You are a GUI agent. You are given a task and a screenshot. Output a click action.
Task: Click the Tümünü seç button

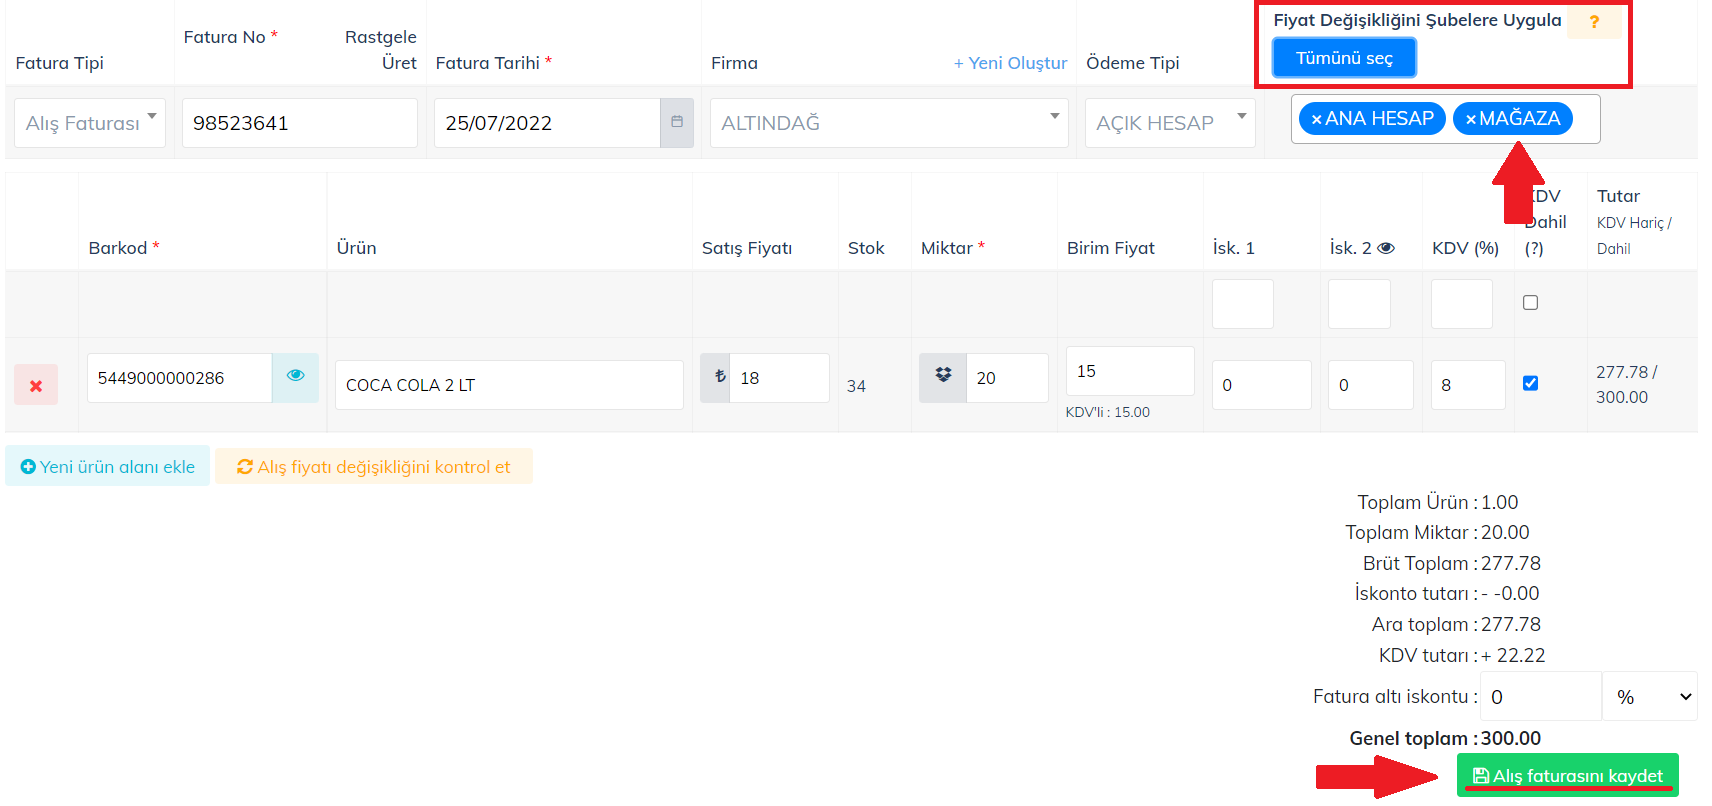click(x=1344, y=58)
